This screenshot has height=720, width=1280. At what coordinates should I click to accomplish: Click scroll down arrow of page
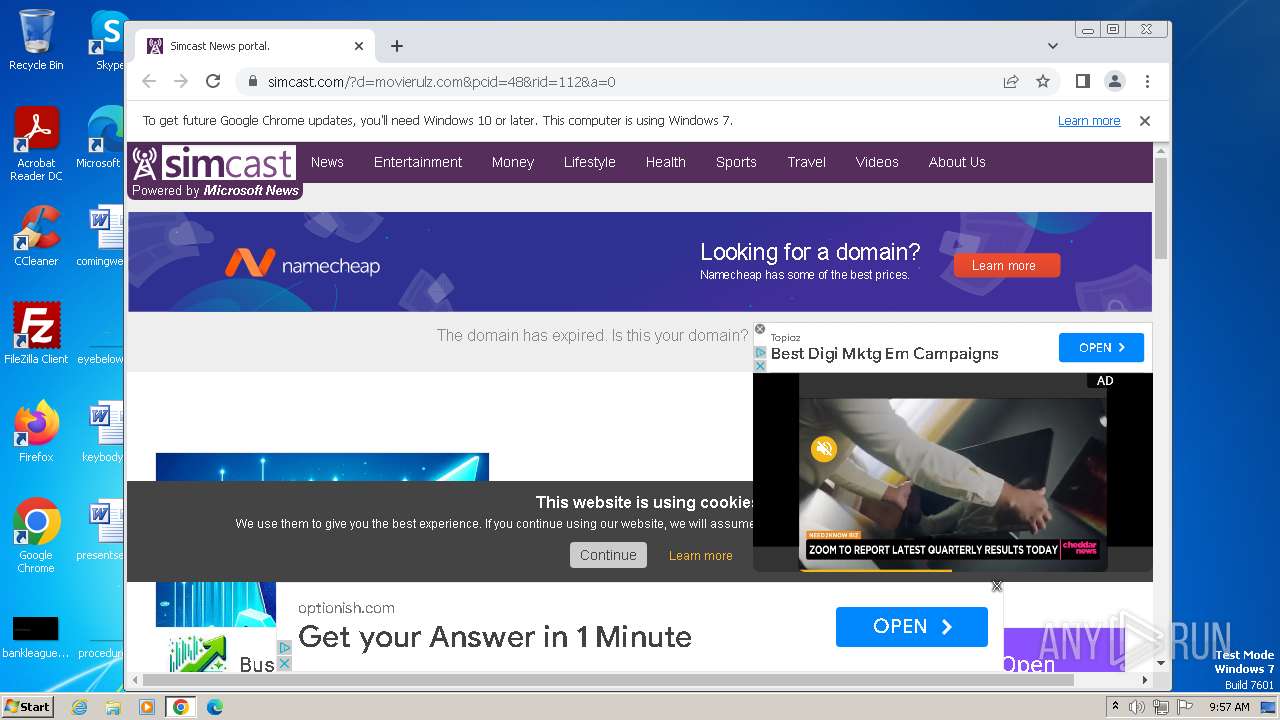pyautogui.click(x=1161, y=663)
